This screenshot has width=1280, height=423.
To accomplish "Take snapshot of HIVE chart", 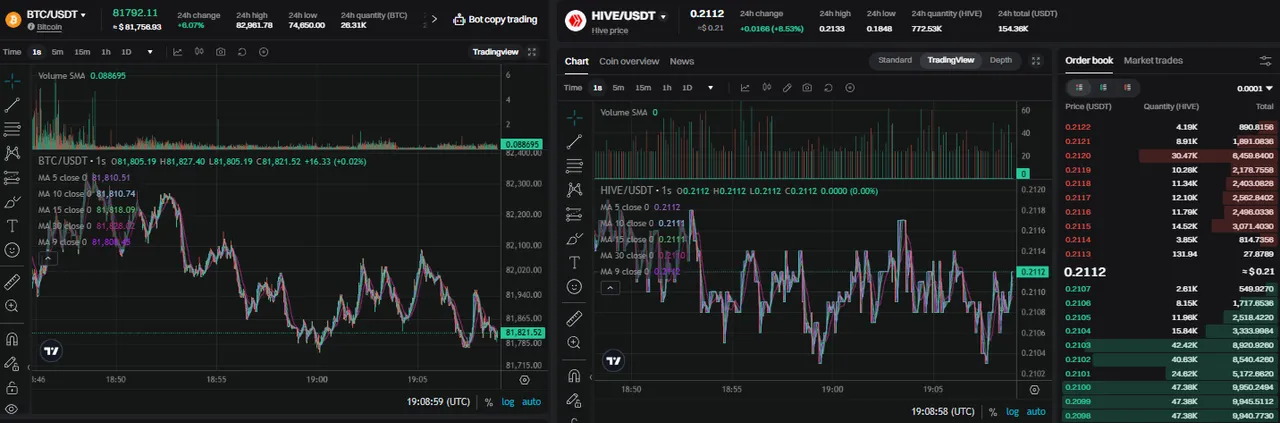I will (807, 88).
